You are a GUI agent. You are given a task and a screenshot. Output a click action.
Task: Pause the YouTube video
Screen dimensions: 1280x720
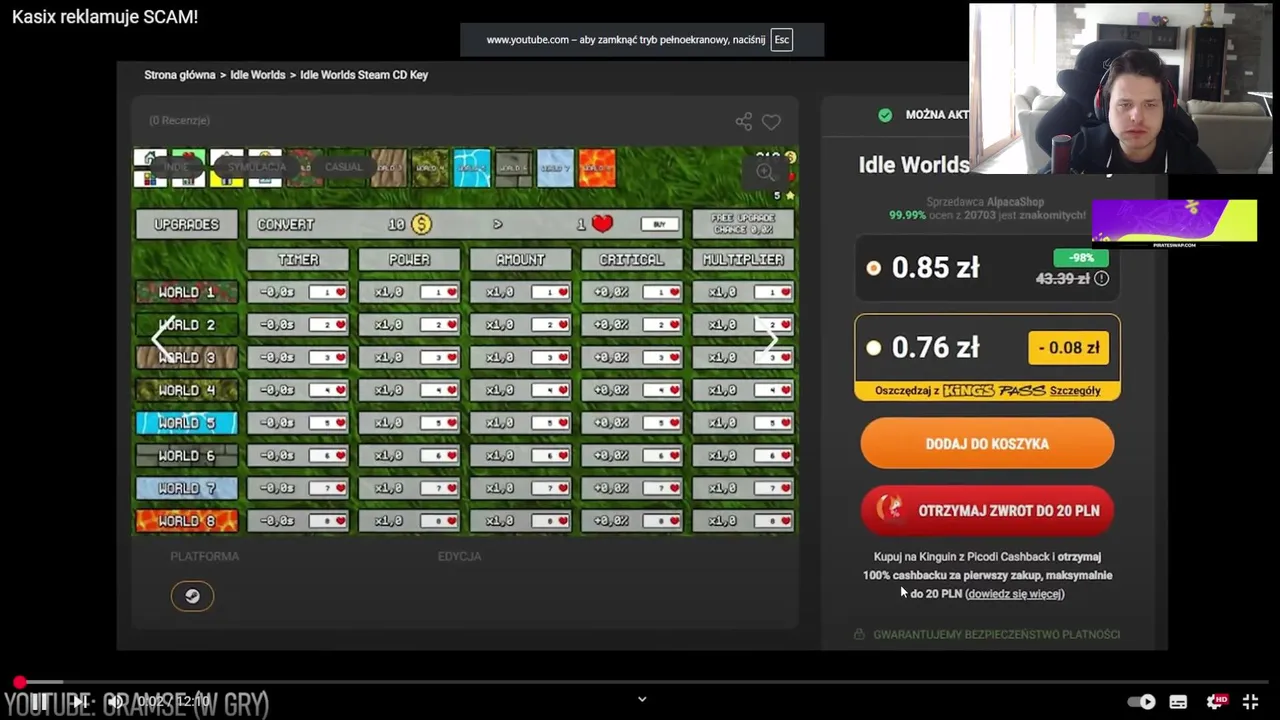[38, 702]
